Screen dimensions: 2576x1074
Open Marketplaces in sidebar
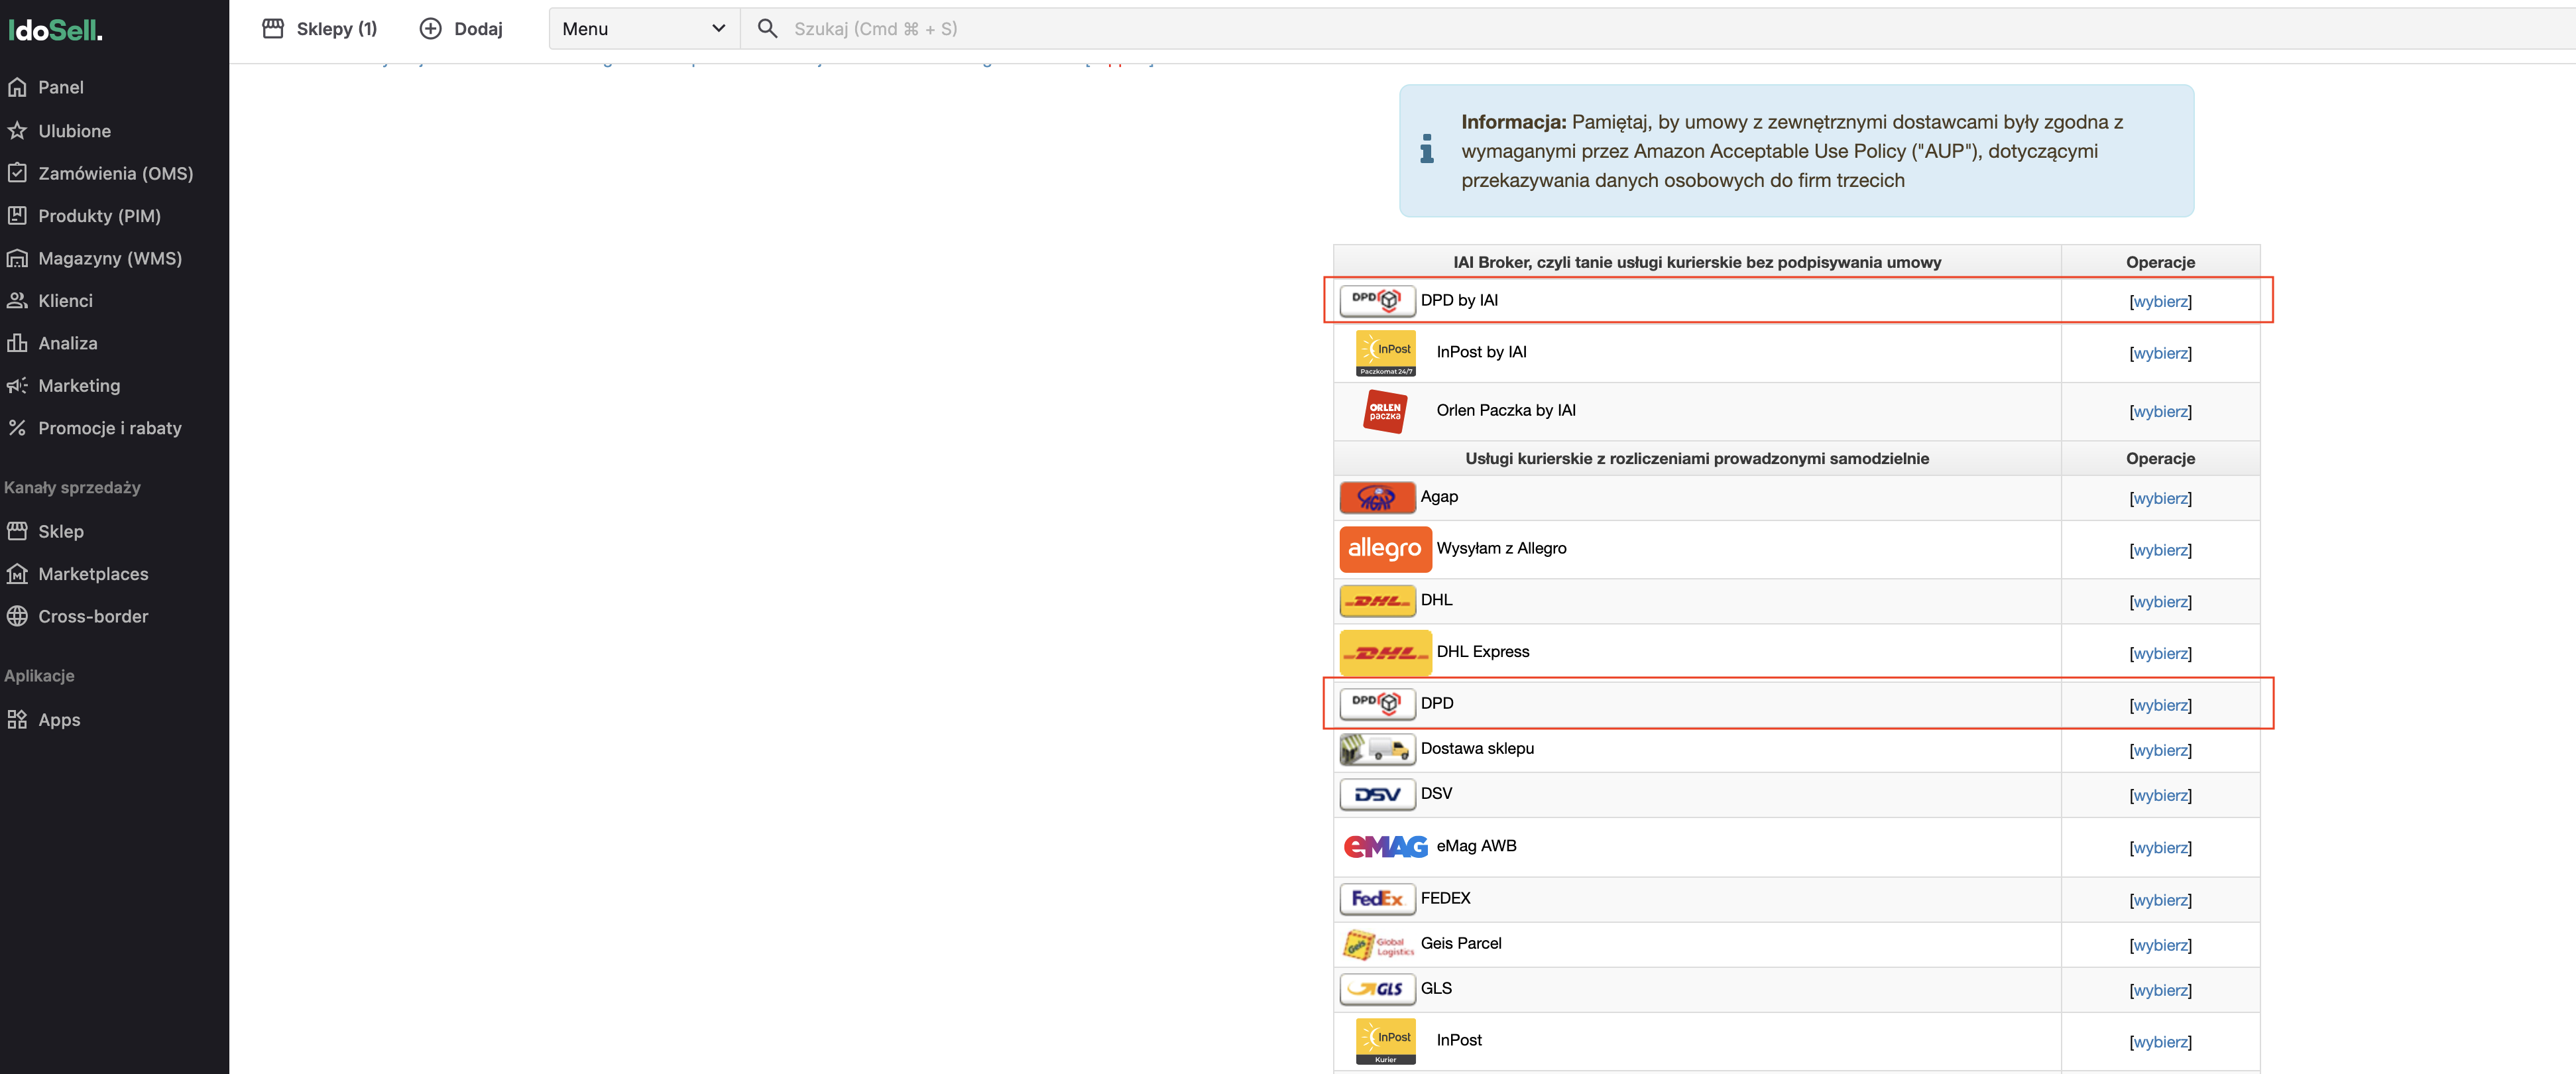93,574
